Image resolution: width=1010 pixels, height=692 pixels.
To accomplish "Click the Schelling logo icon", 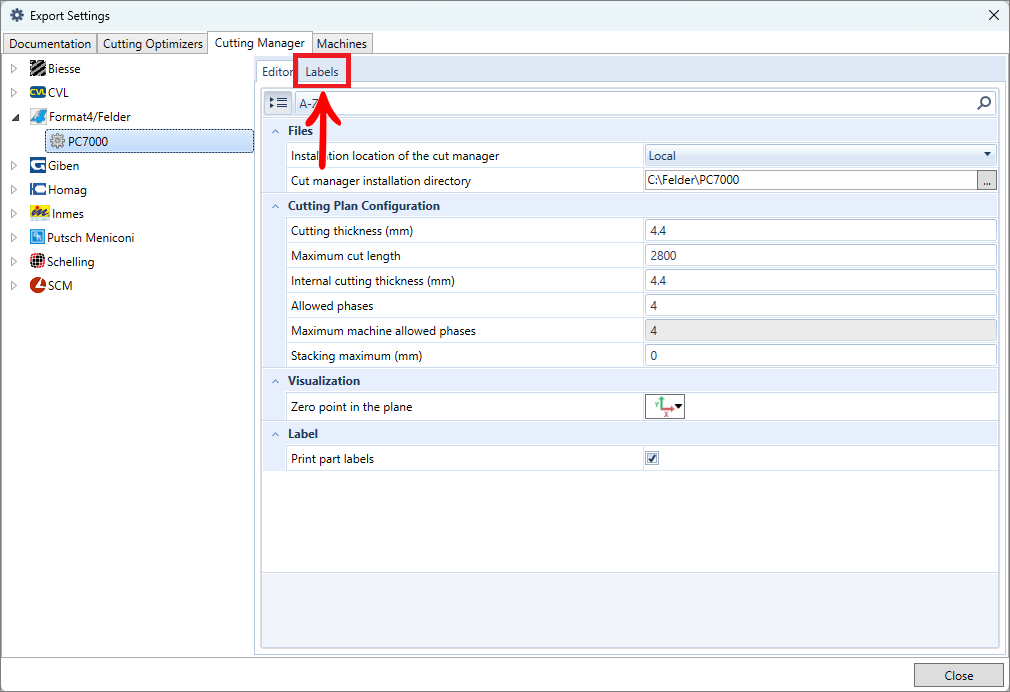I will pyautogui.click(x=37, y=261).
